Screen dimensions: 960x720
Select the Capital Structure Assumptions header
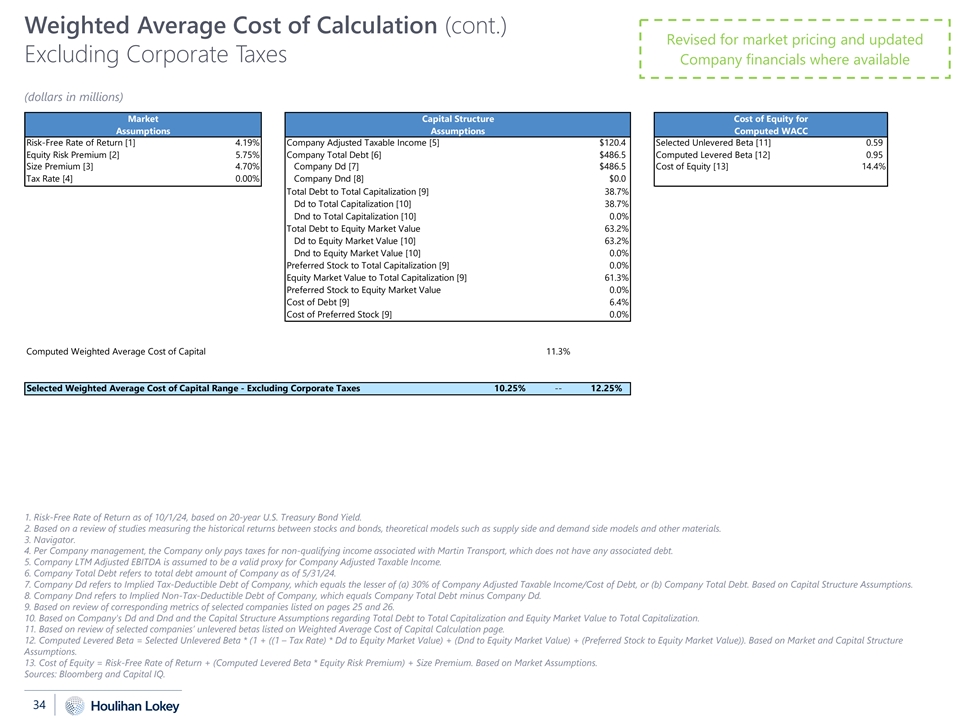pos(458,125)
